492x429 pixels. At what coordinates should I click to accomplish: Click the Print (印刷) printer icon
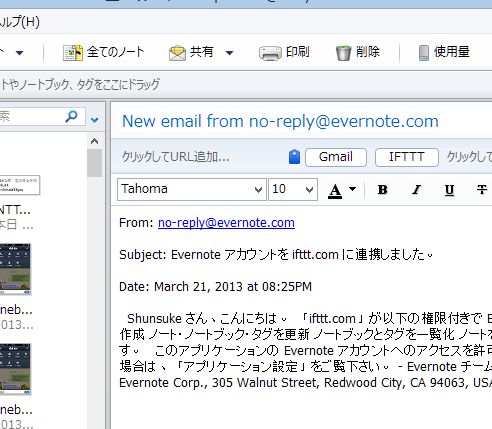[x=270, y=53]
